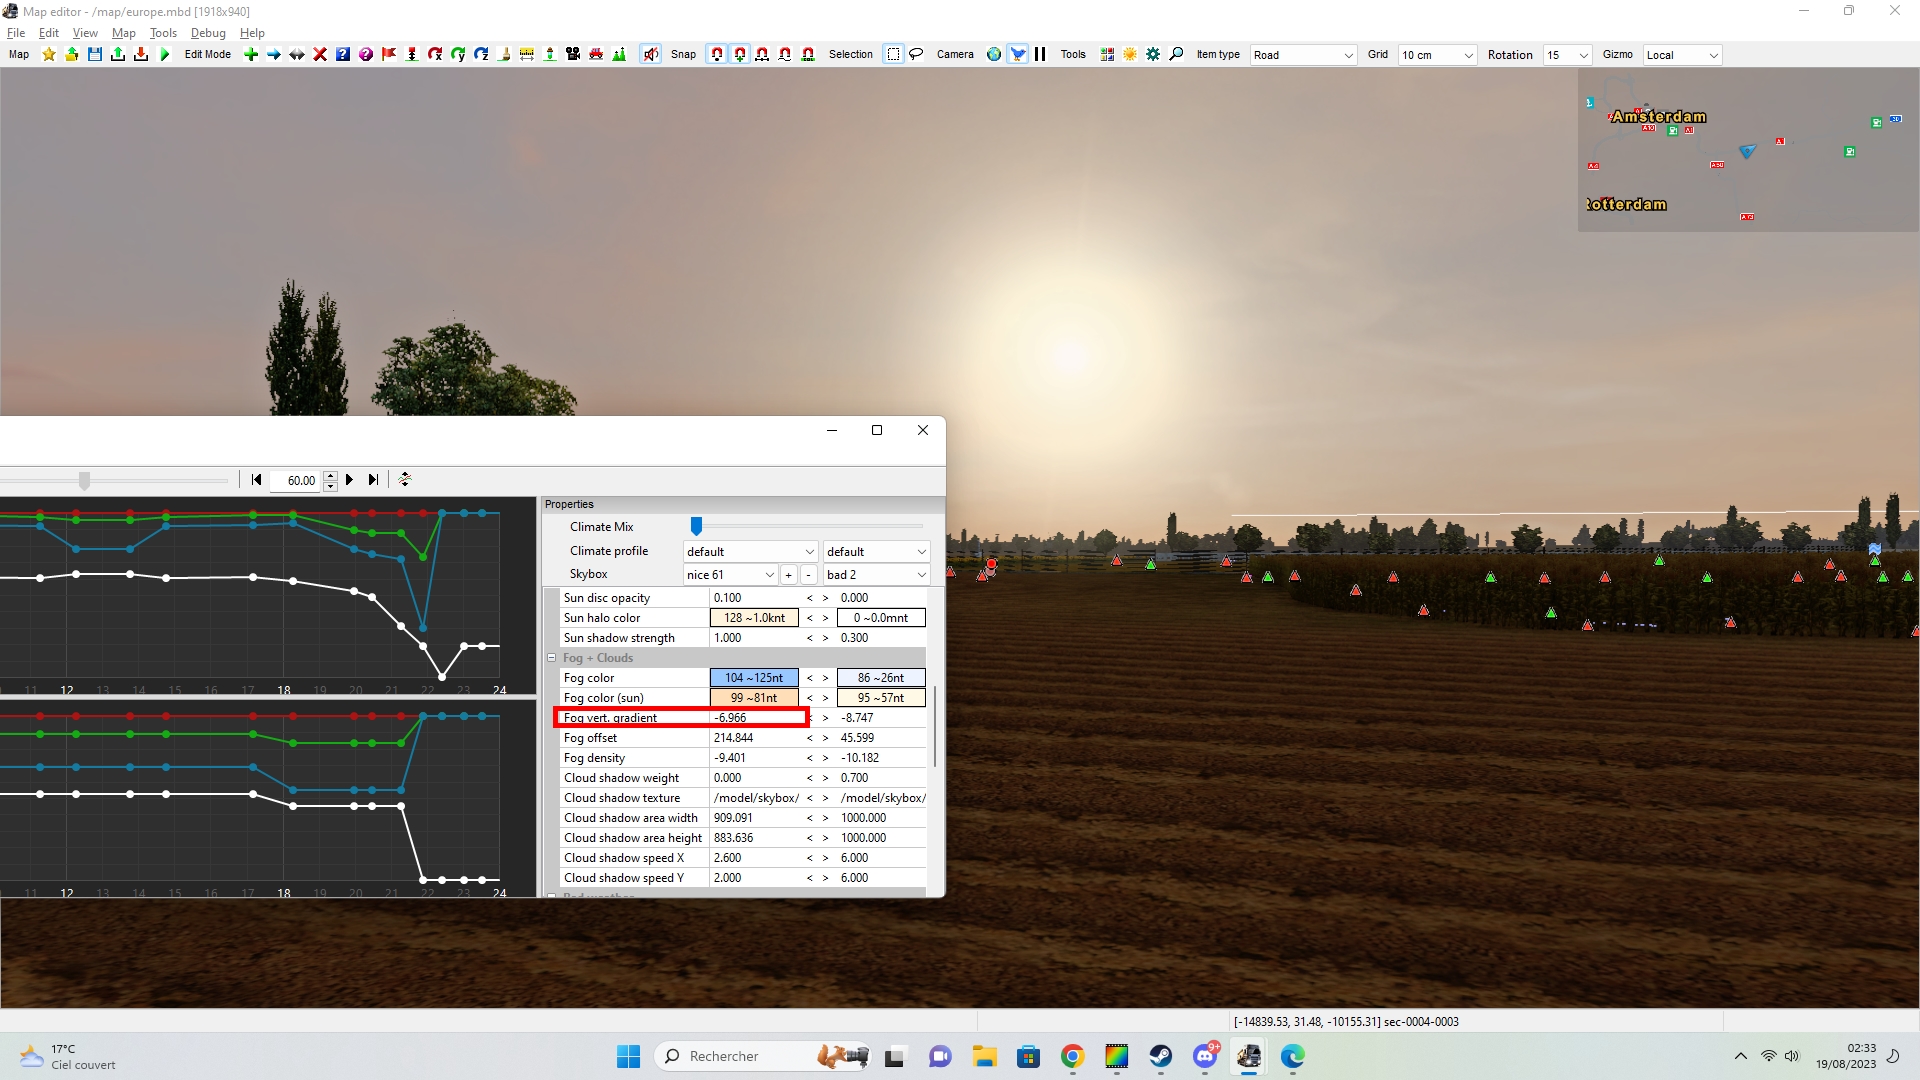Viewport: 1920px width, 1080px height.
Task: Click the rotate around Y axis icon
Action: (458, 55)
